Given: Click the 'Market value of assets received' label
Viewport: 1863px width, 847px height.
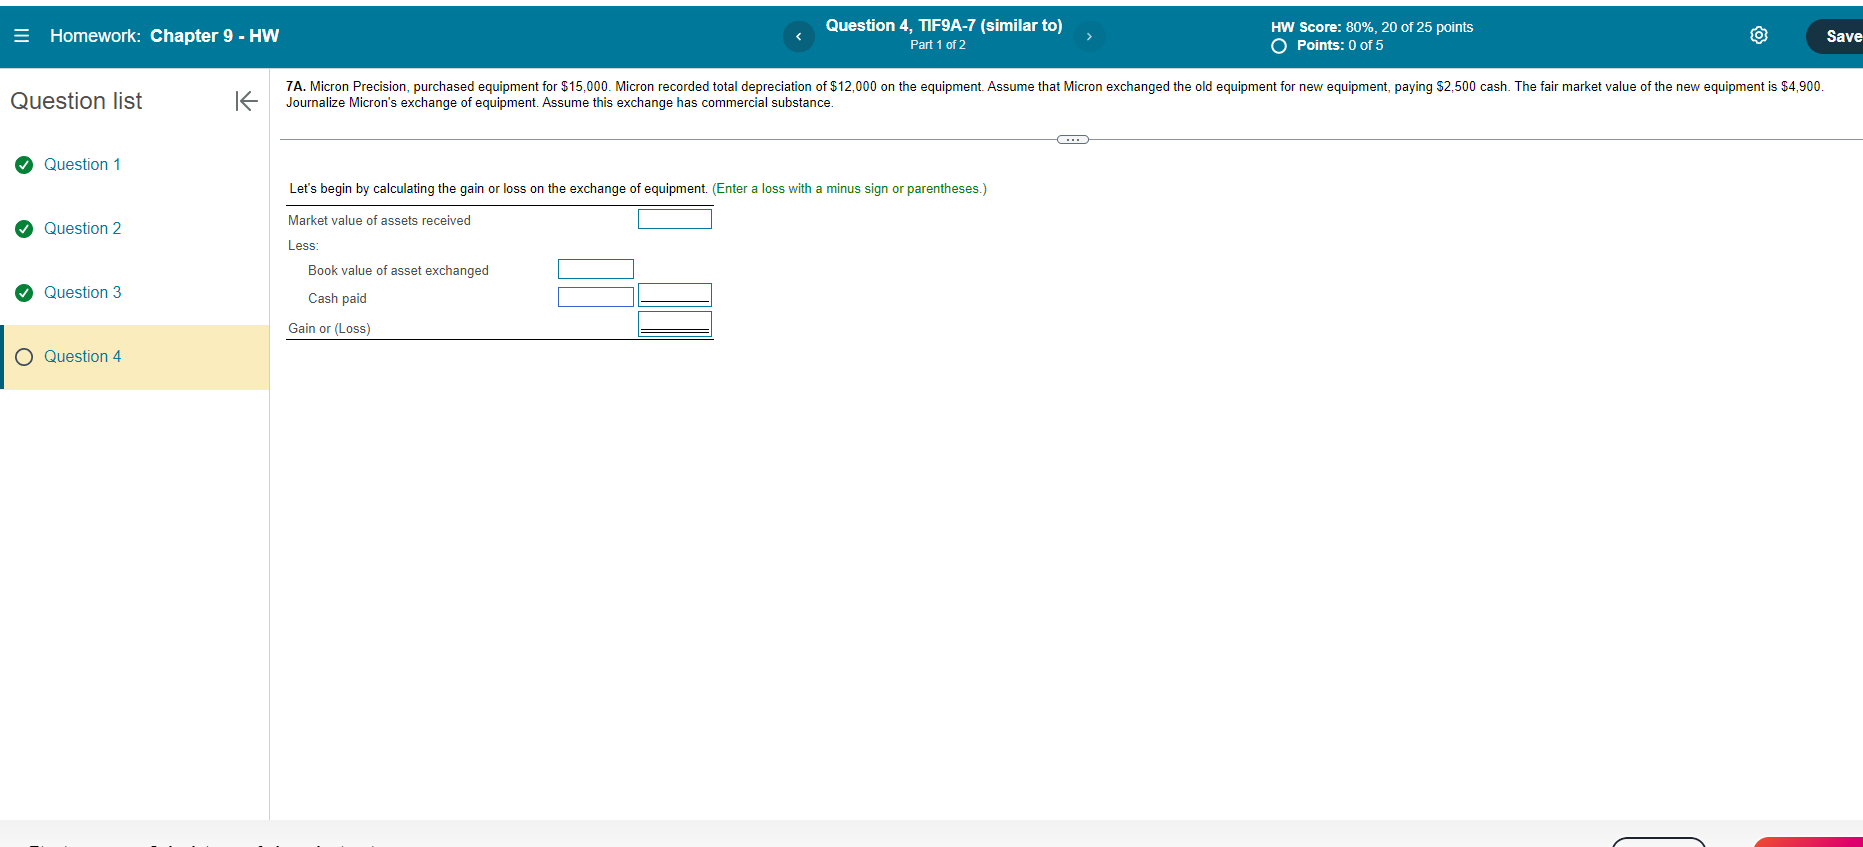Looking at the screenshot, I should 379,220.
